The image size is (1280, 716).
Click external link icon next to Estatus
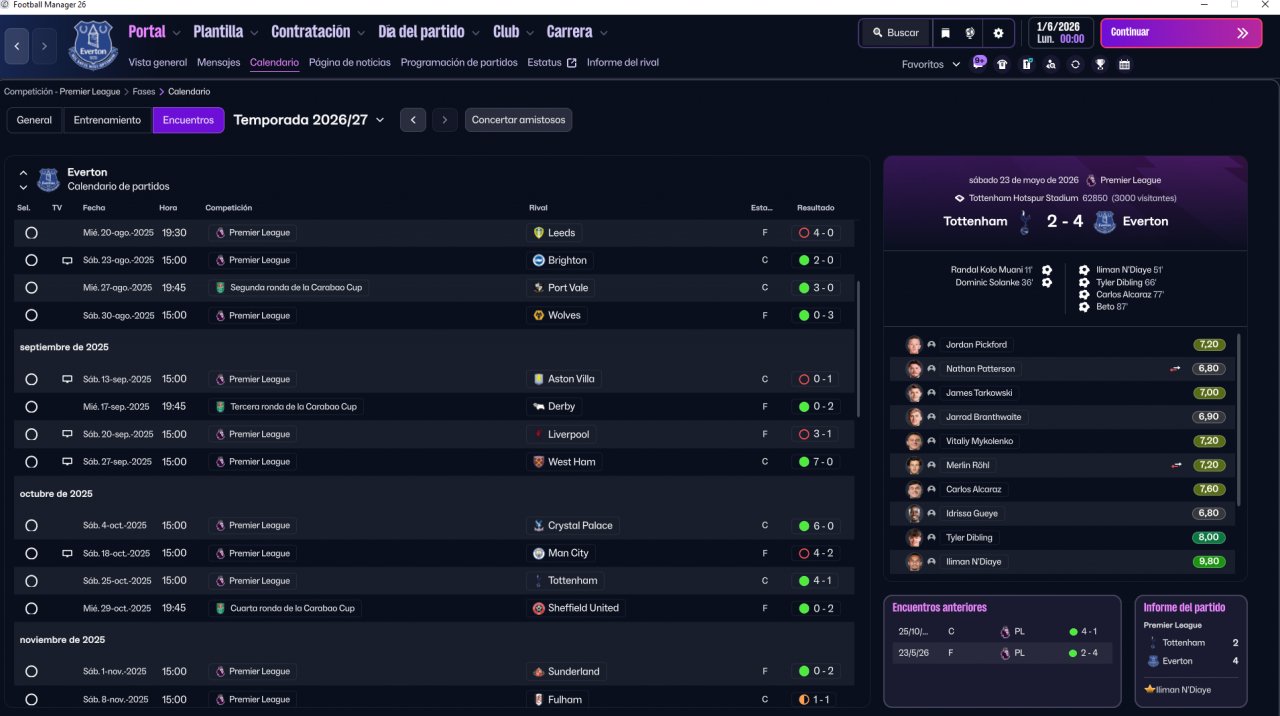(x=572, y=63)
